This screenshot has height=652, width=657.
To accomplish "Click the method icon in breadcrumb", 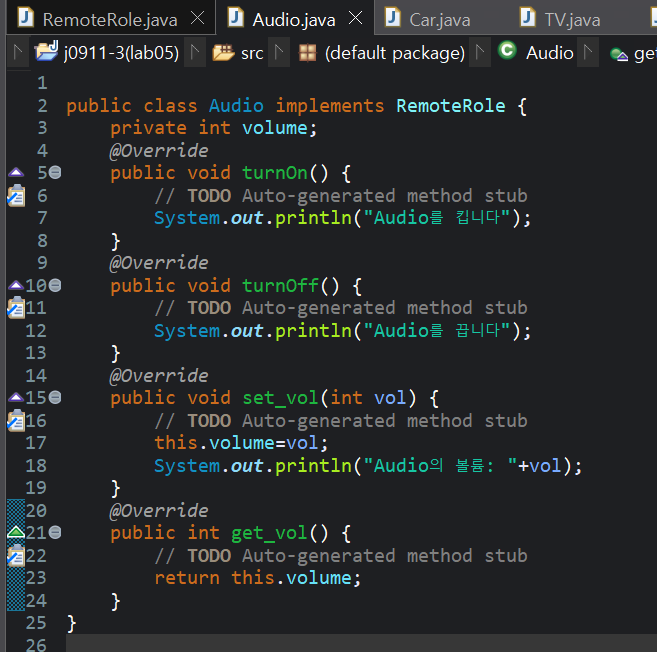I will (619, 54).
